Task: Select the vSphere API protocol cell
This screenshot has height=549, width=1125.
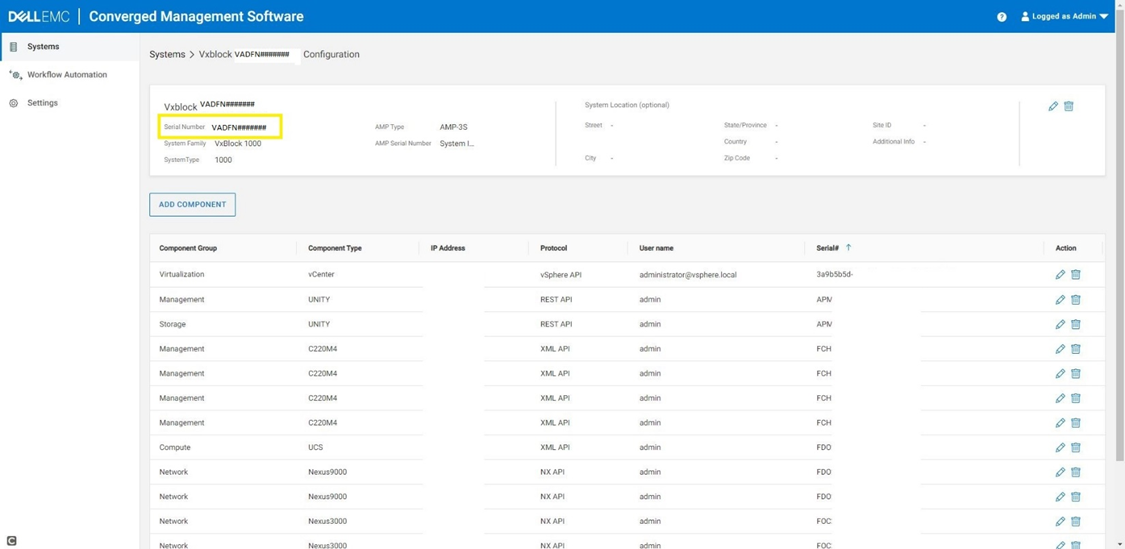Action: (x=563, y=275)
